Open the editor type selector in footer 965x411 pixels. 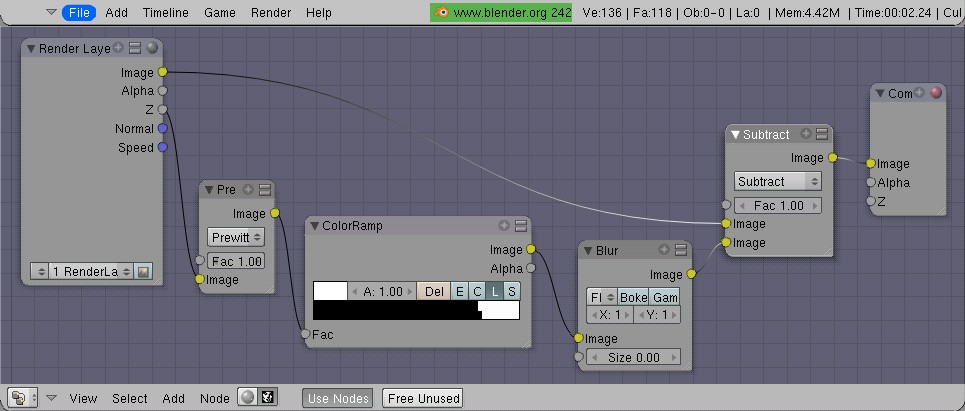23,398
